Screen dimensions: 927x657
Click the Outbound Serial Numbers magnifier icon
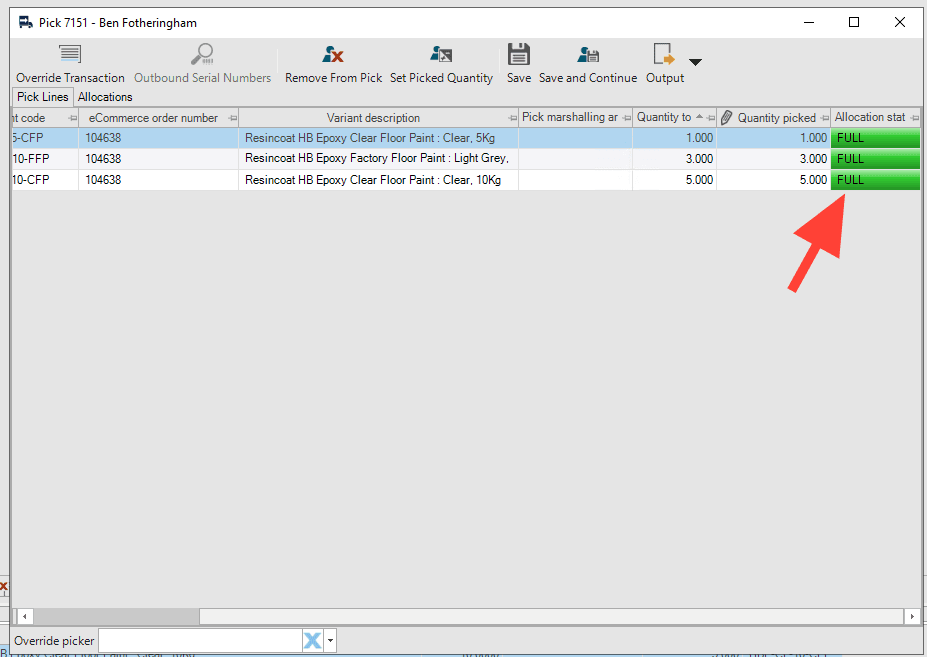click(x=202, y=54)
